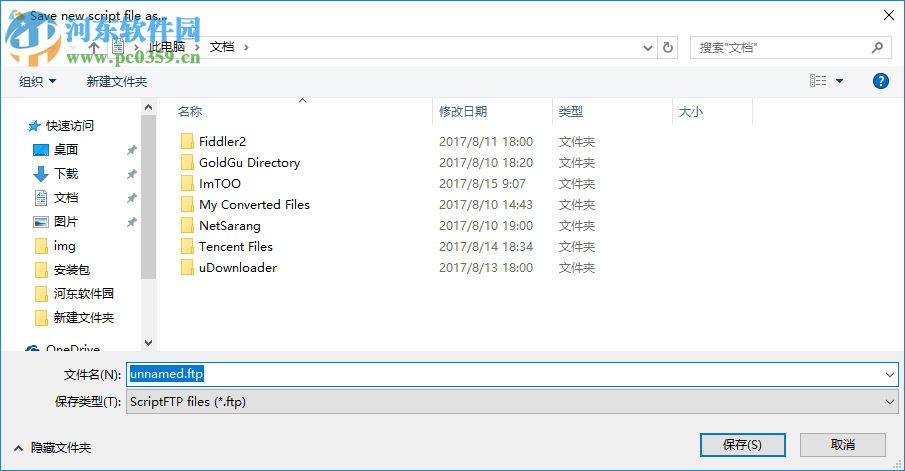
Task: Close the Save new script file dialog
Action: 889,15
